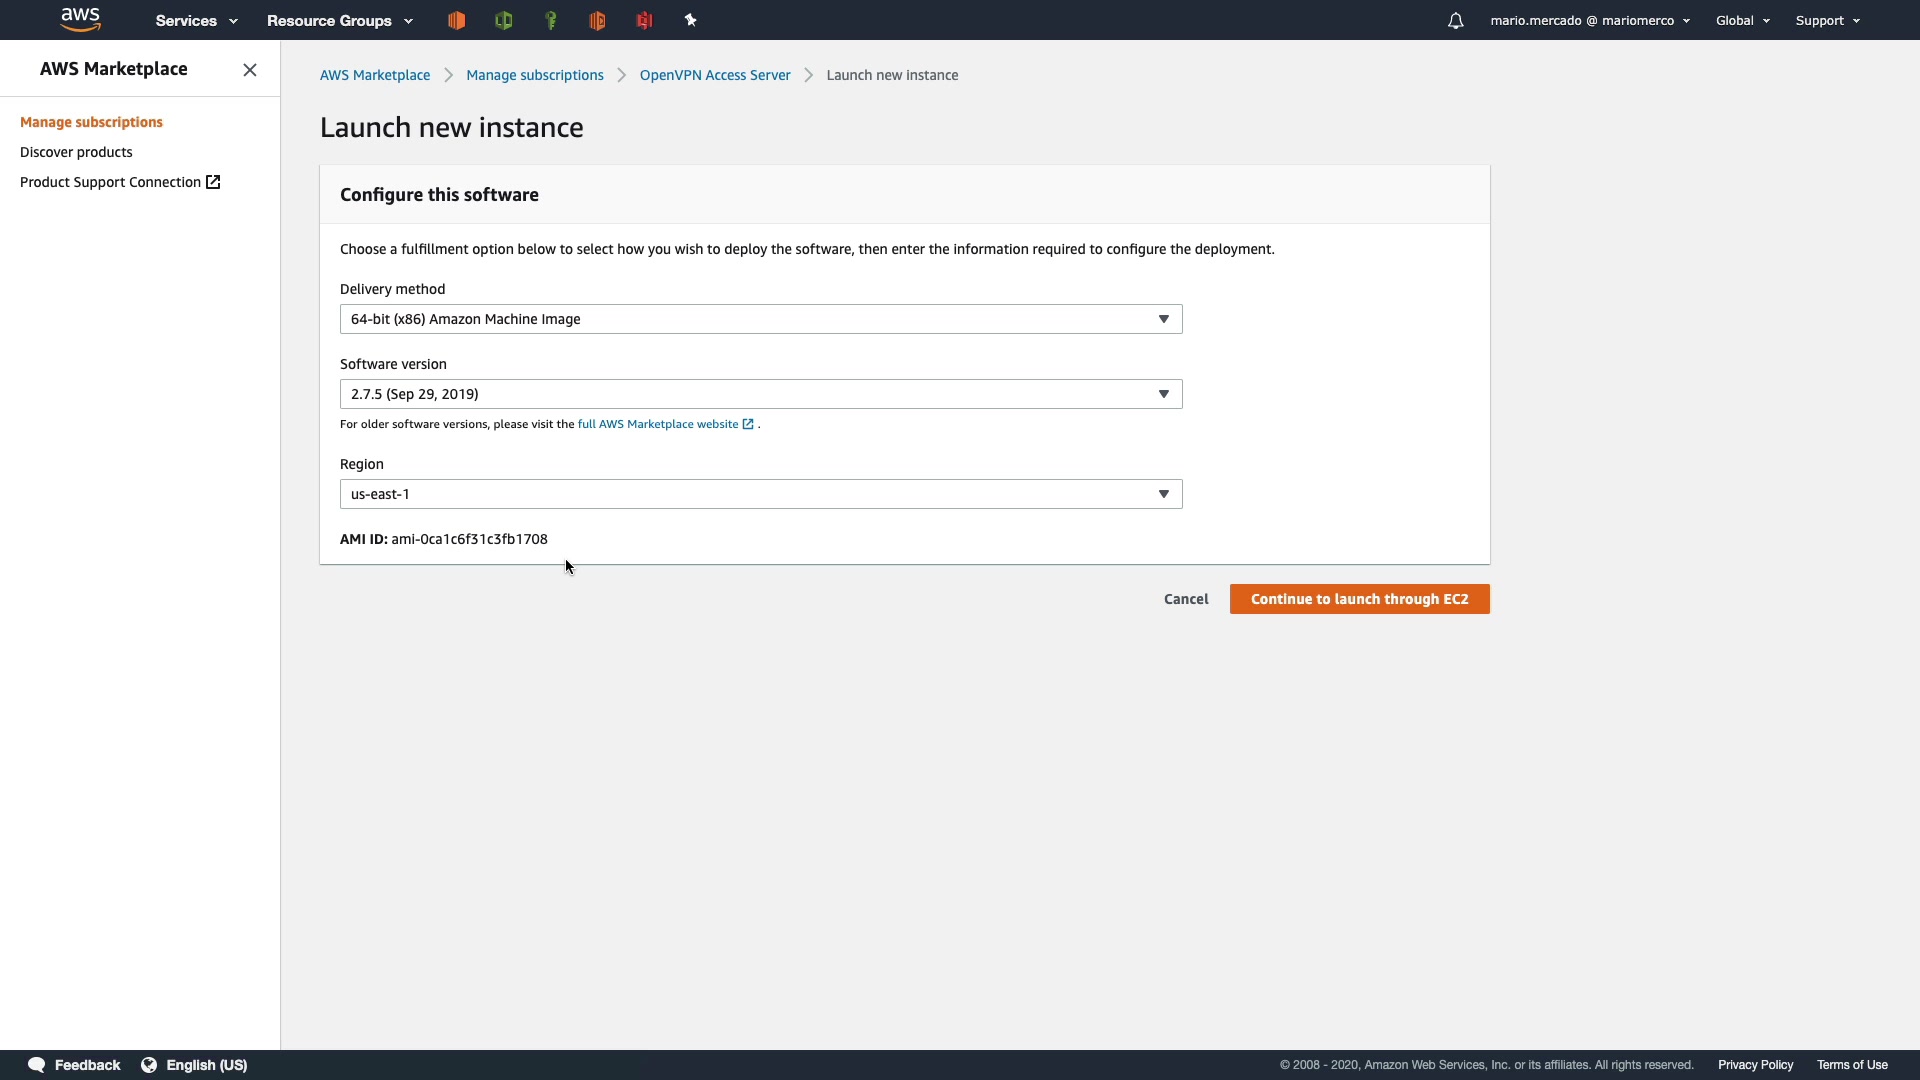Open the Software version dropdown

coord(760,394)
